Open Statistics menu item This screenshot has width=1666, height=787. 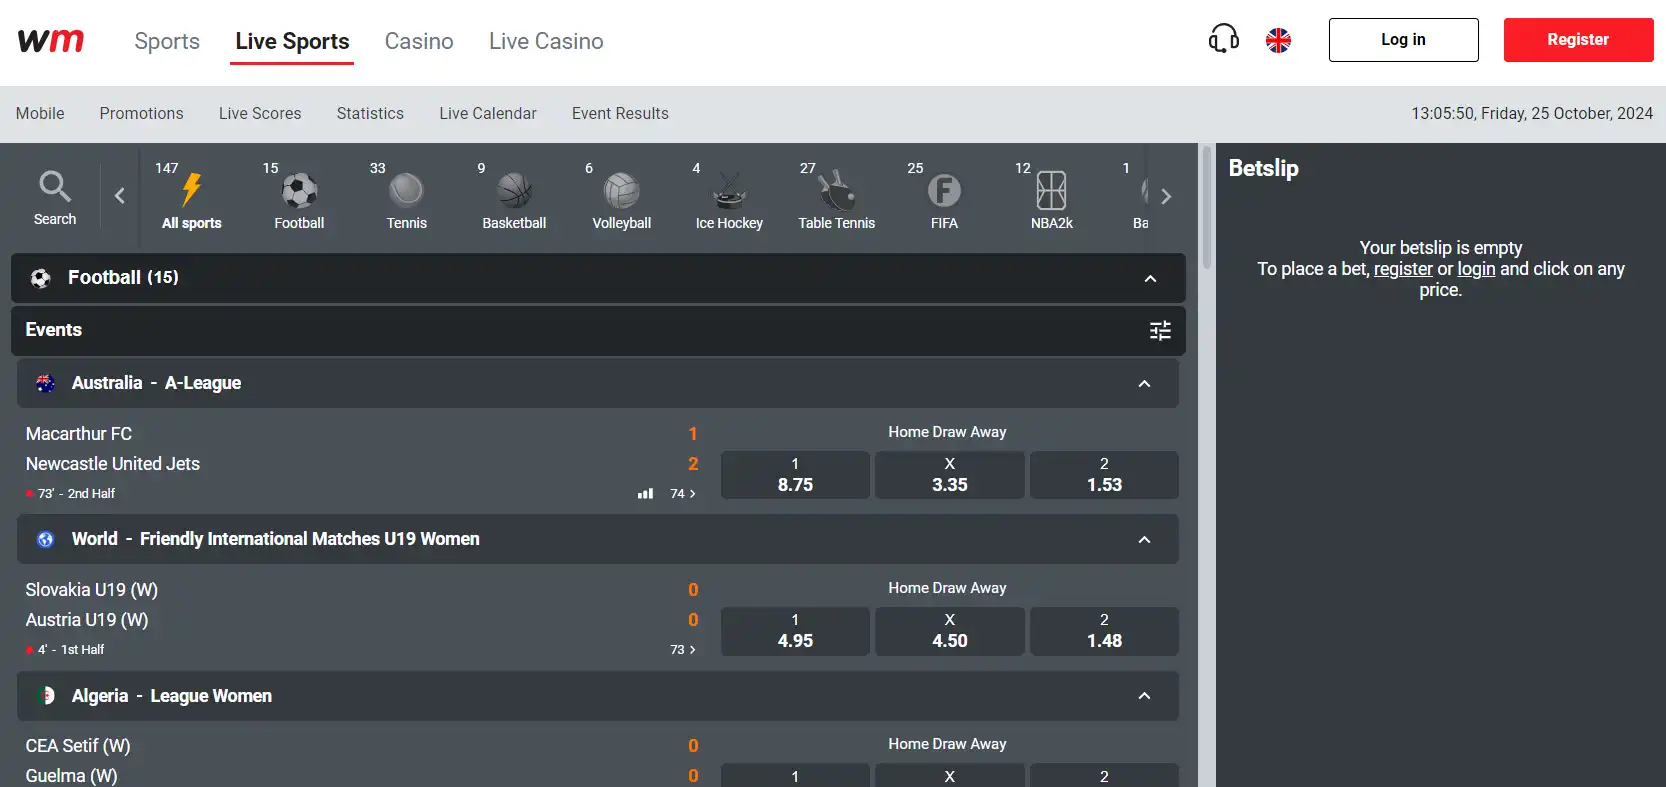tap(370, 114)
